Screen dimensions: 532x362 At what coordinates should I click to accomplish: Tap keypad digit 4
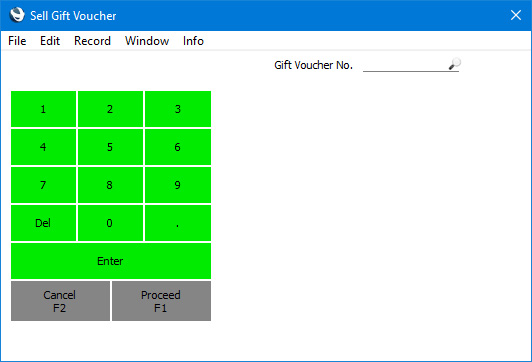(x=43, y=147)
